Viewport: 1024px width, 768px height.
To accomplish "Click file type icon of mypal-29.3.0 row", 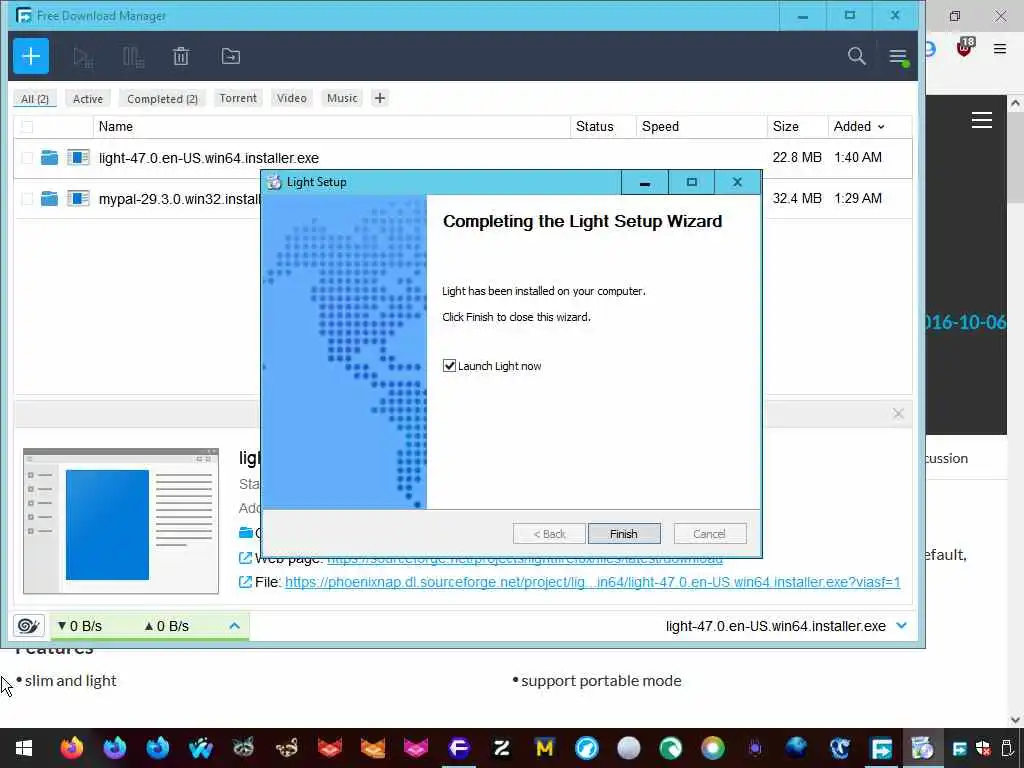I will 78,198.
